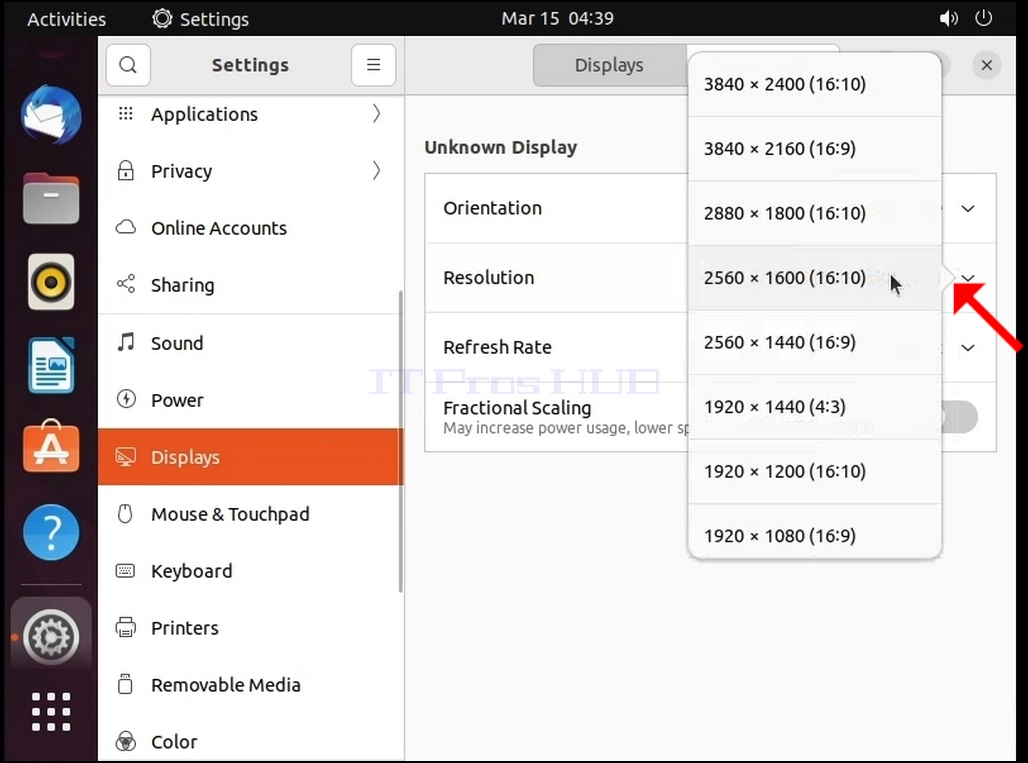Viewport: 1028px width, 763px height.
Task: Click the Privacy lock icon
Action: pos(125,171)
